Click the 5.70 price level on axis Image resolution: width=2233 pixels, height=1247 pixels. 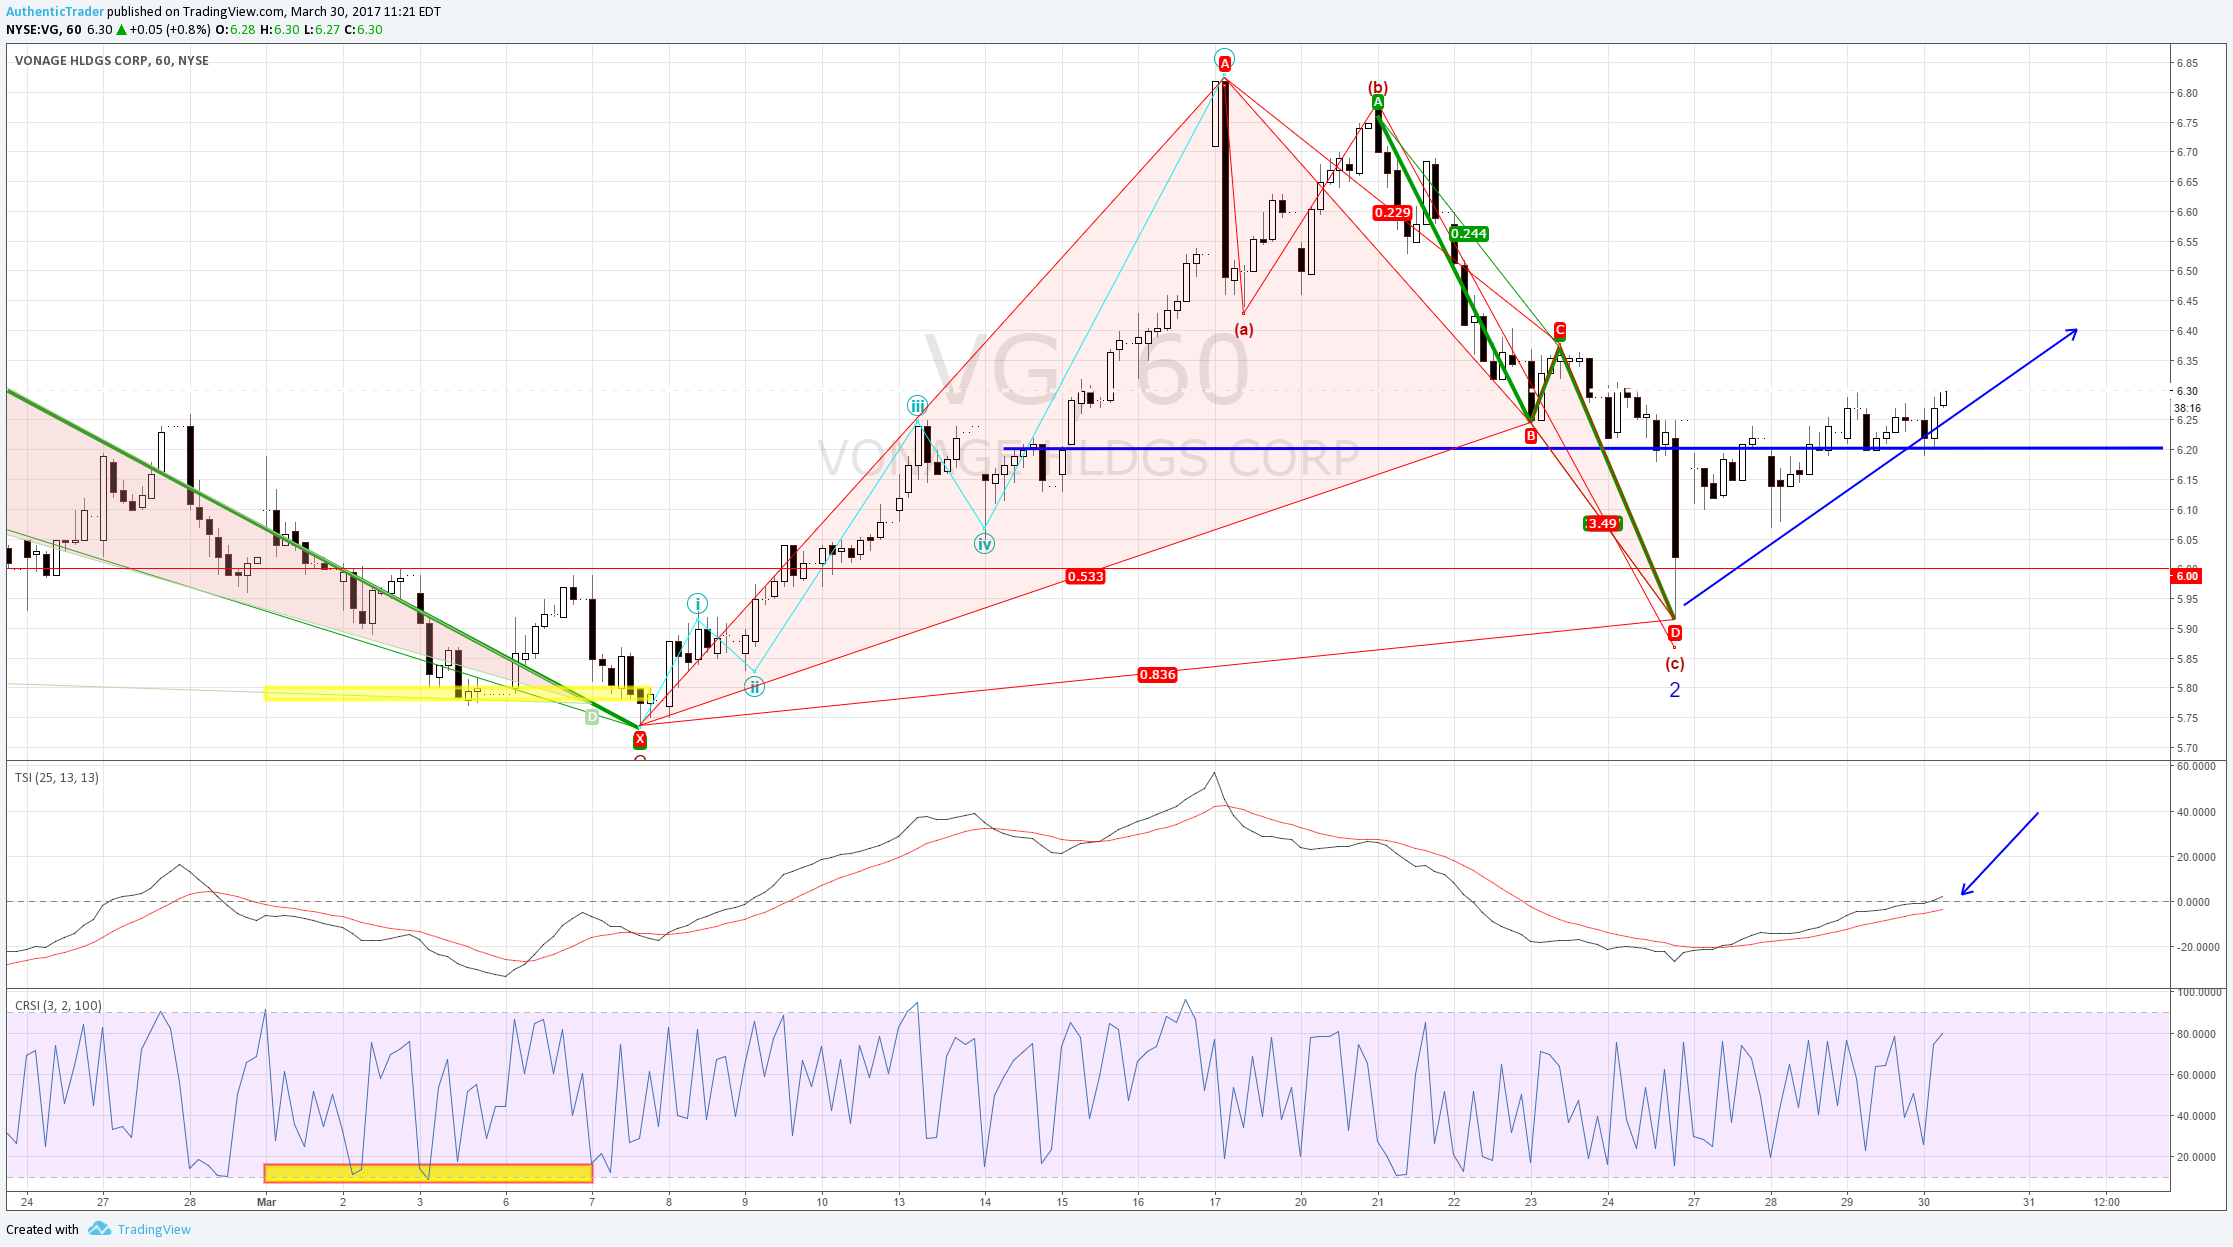tap(2186, 748)
